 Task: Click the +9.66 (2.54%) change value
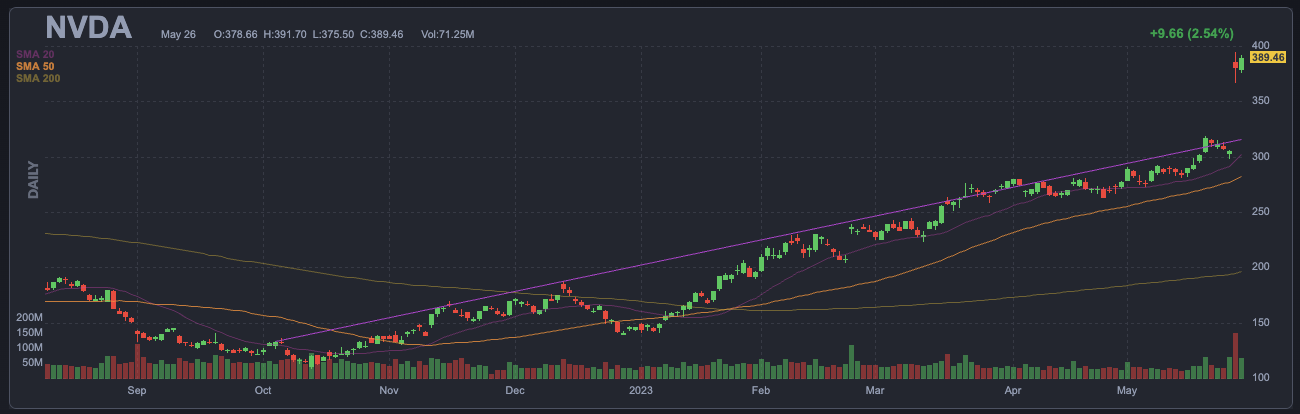click(x=1194, y=33)
